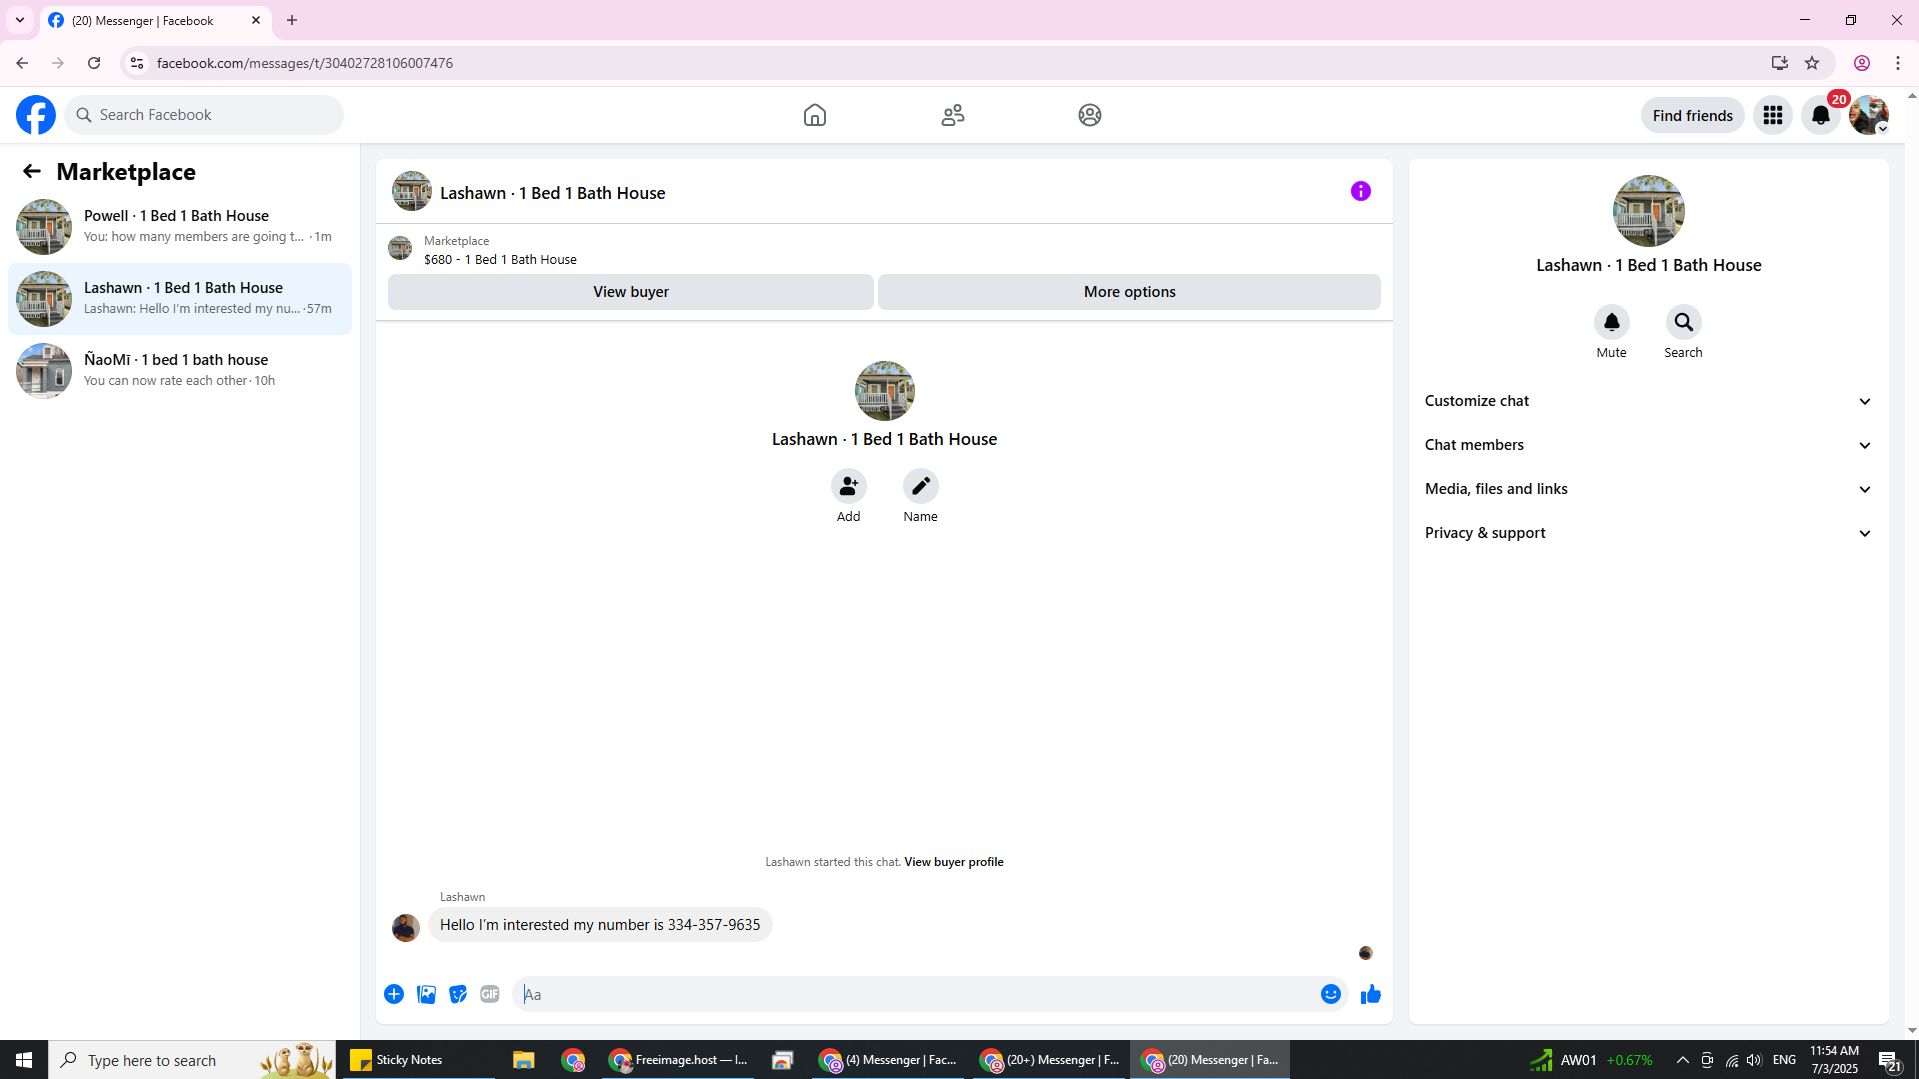Click the Windows taskbar search box

click(x=192, y=1060)
